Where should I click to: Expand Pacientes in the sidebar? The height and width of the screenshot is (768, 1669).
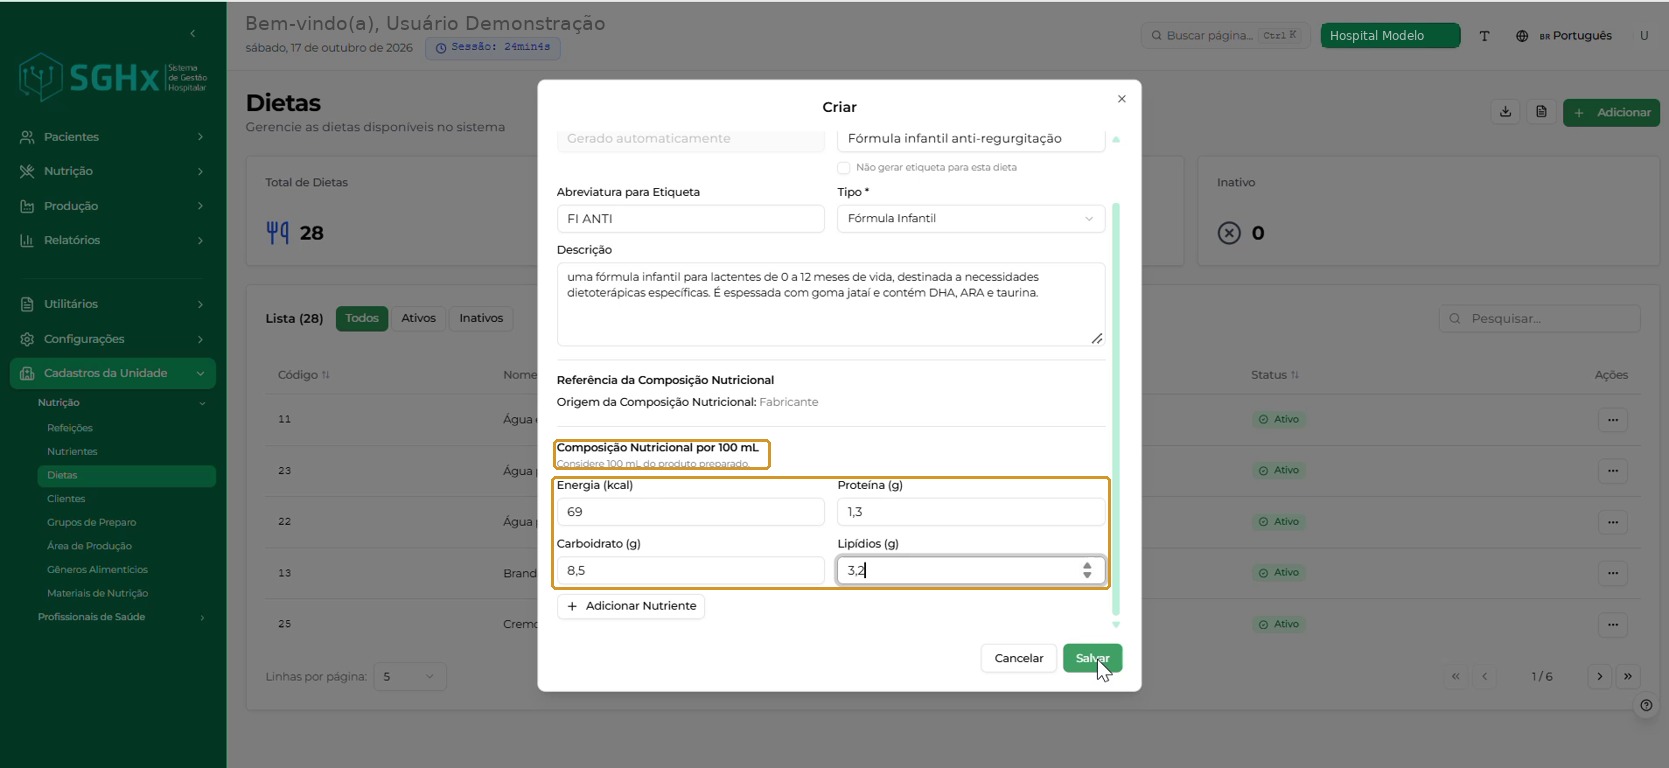(113, 137)
